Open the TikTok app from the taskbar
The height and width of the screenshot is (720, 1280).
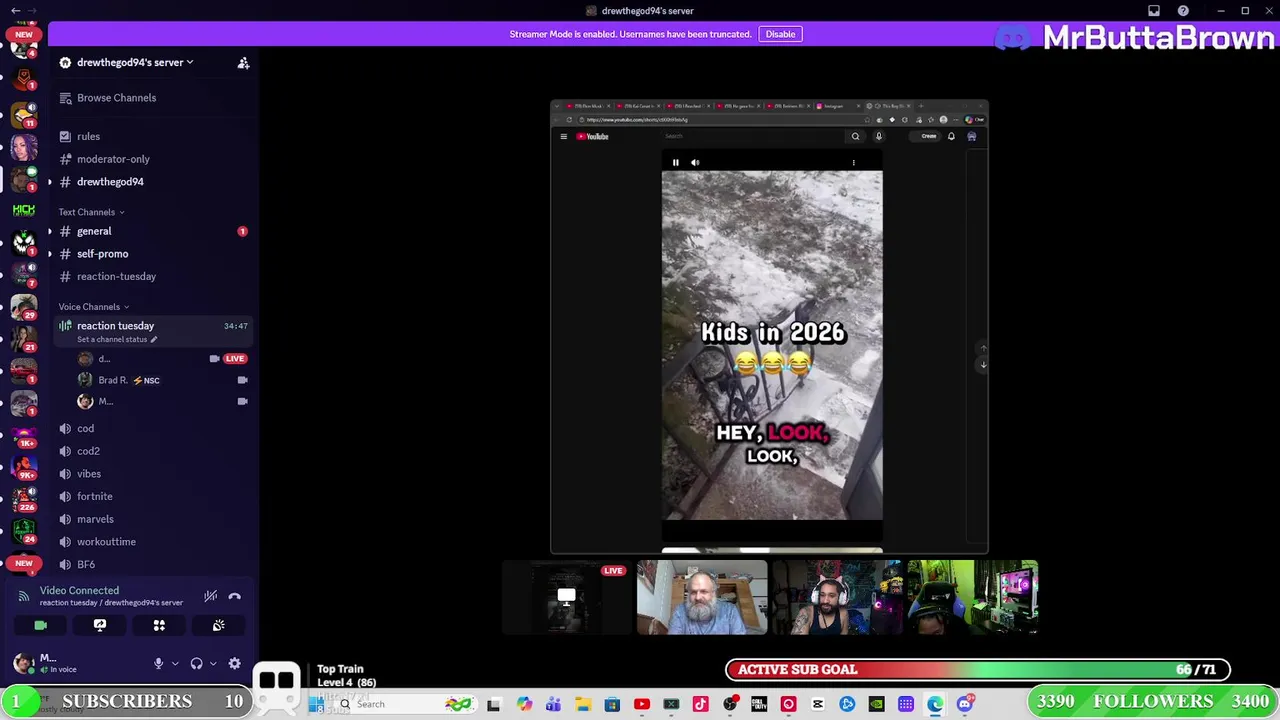pos(700,705)
